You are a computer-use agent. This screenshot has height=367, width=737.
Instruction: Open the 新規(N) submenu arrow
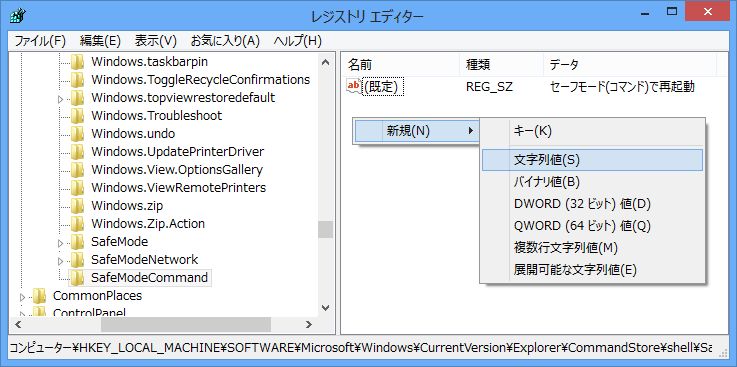tap(470, 131)
